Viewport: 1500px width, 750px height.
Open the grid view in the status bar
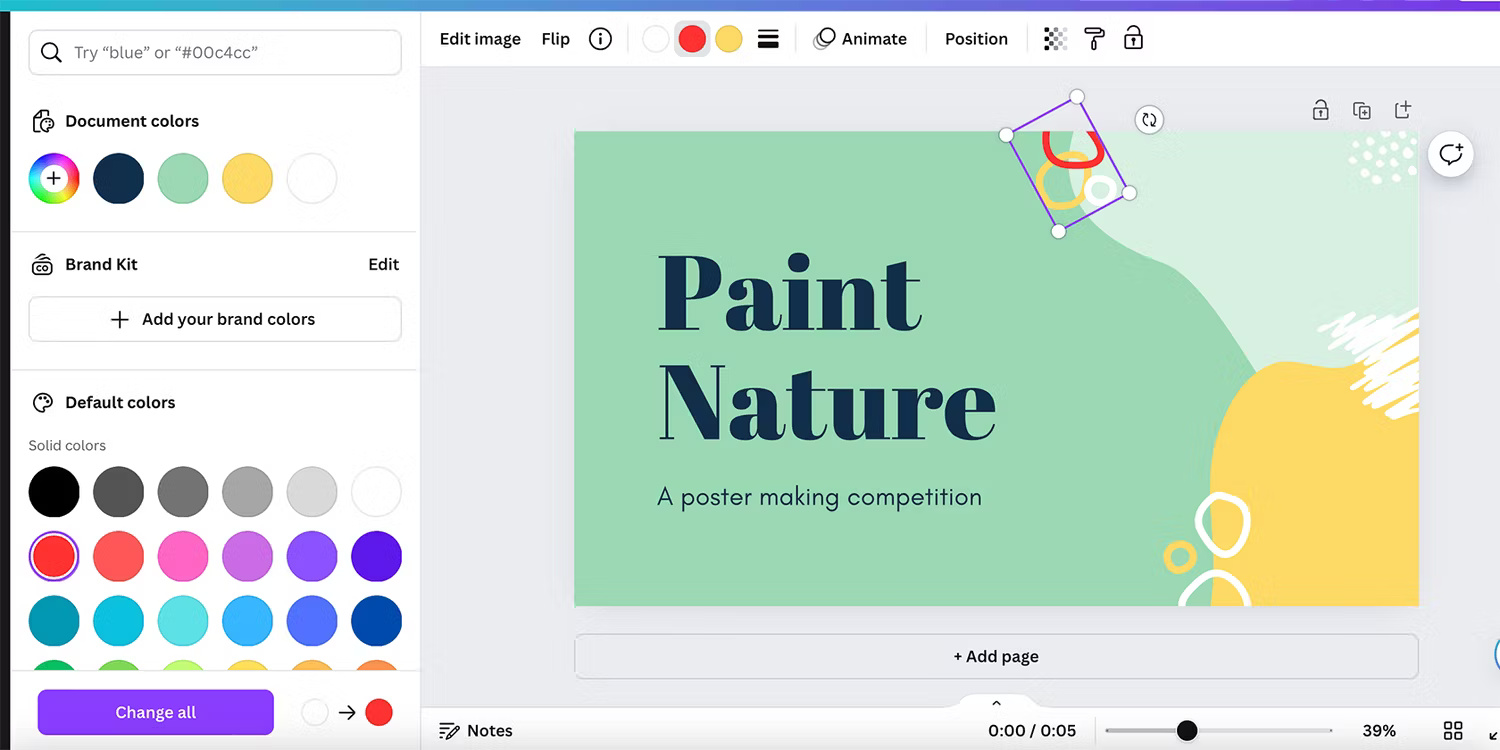(x=1453, y=731)
